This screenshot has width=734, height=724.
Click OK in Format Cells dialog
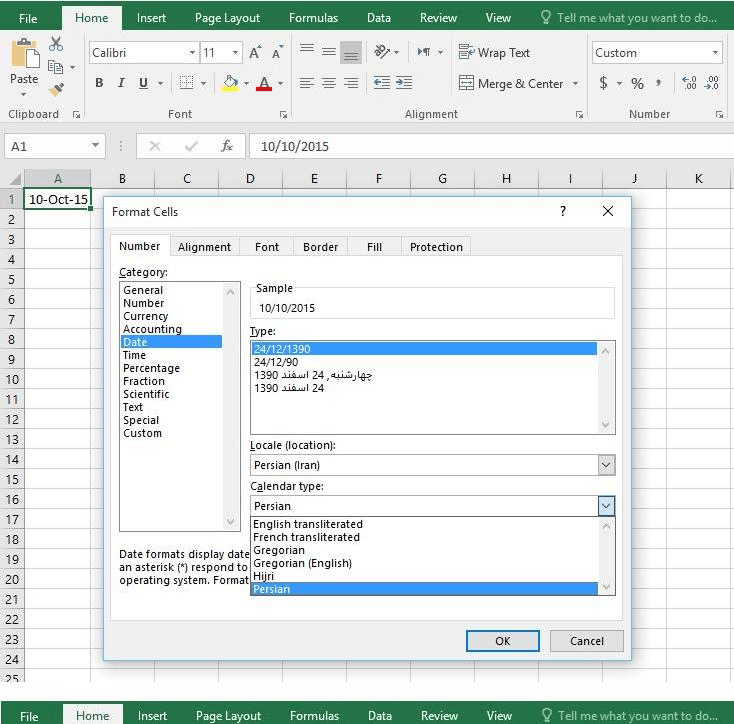click(x=503, y=641)
